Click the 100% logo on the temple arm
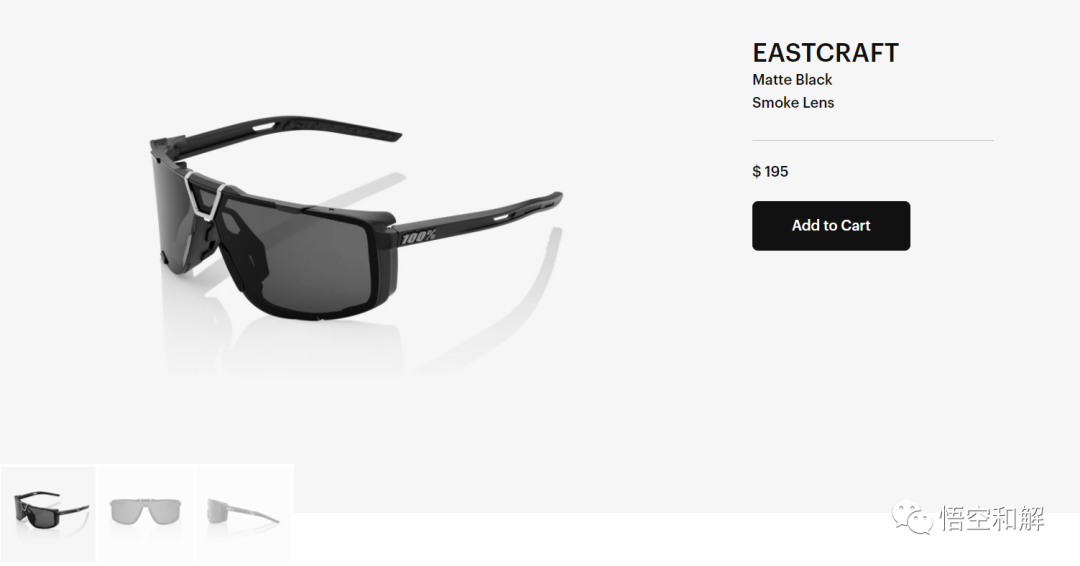This screenshot has height=566, width=1080. 419,237
